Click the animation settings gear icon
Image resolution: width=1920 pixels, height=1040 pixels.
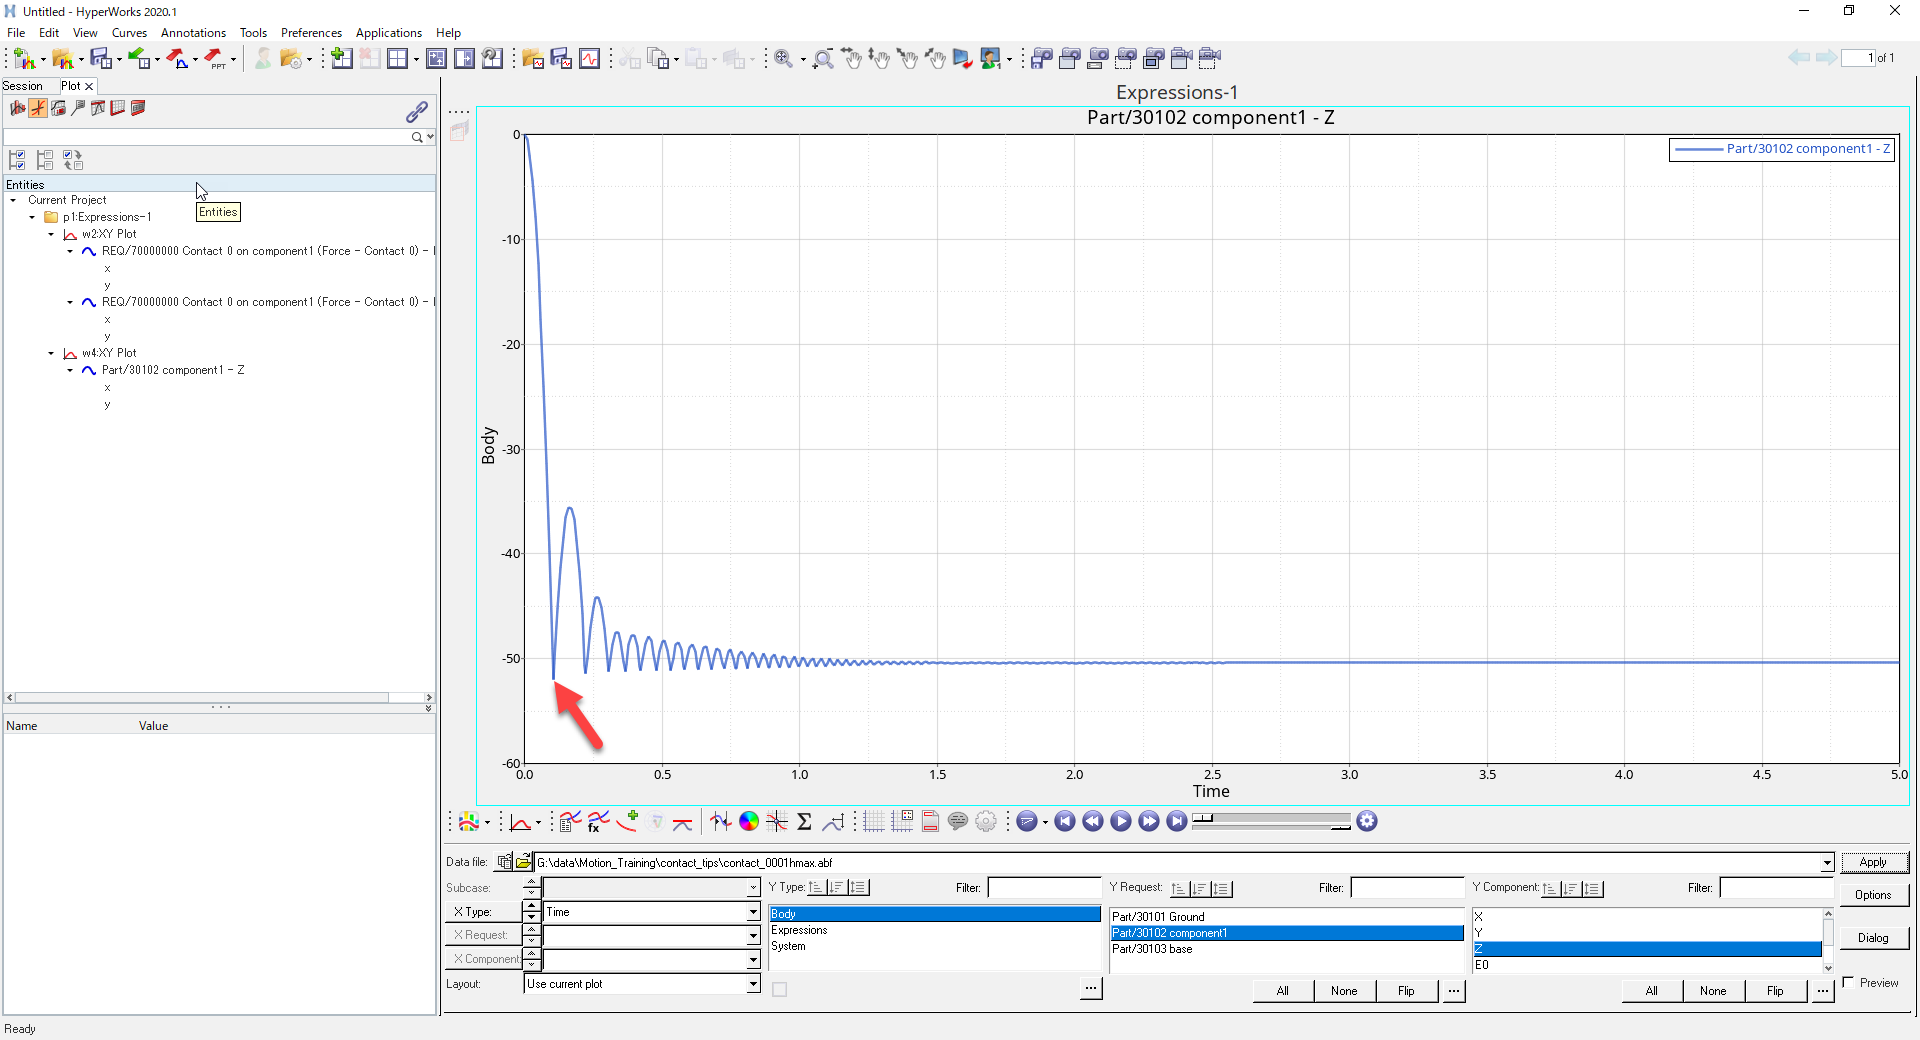point(1367,822)
